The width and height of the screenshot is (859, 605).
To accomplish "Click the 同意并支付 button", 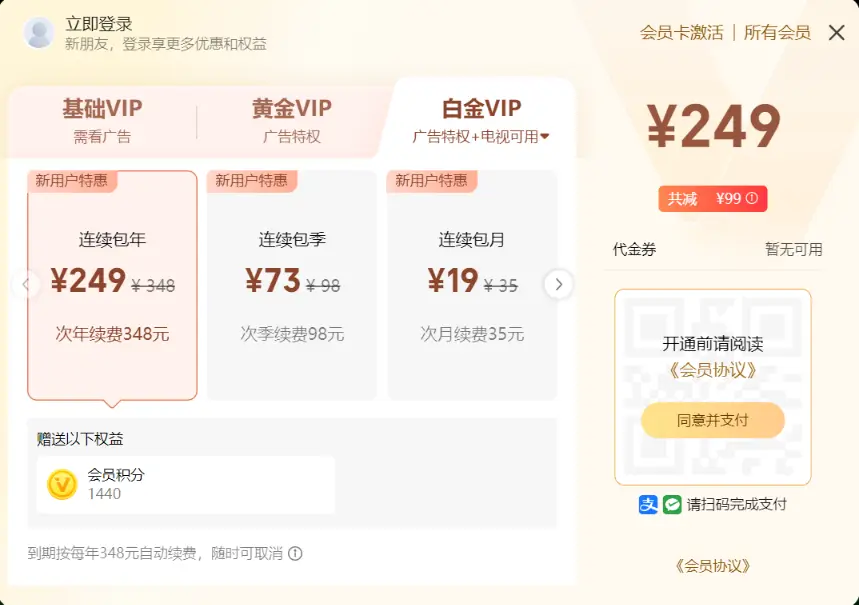I will (x=712, y=420).
